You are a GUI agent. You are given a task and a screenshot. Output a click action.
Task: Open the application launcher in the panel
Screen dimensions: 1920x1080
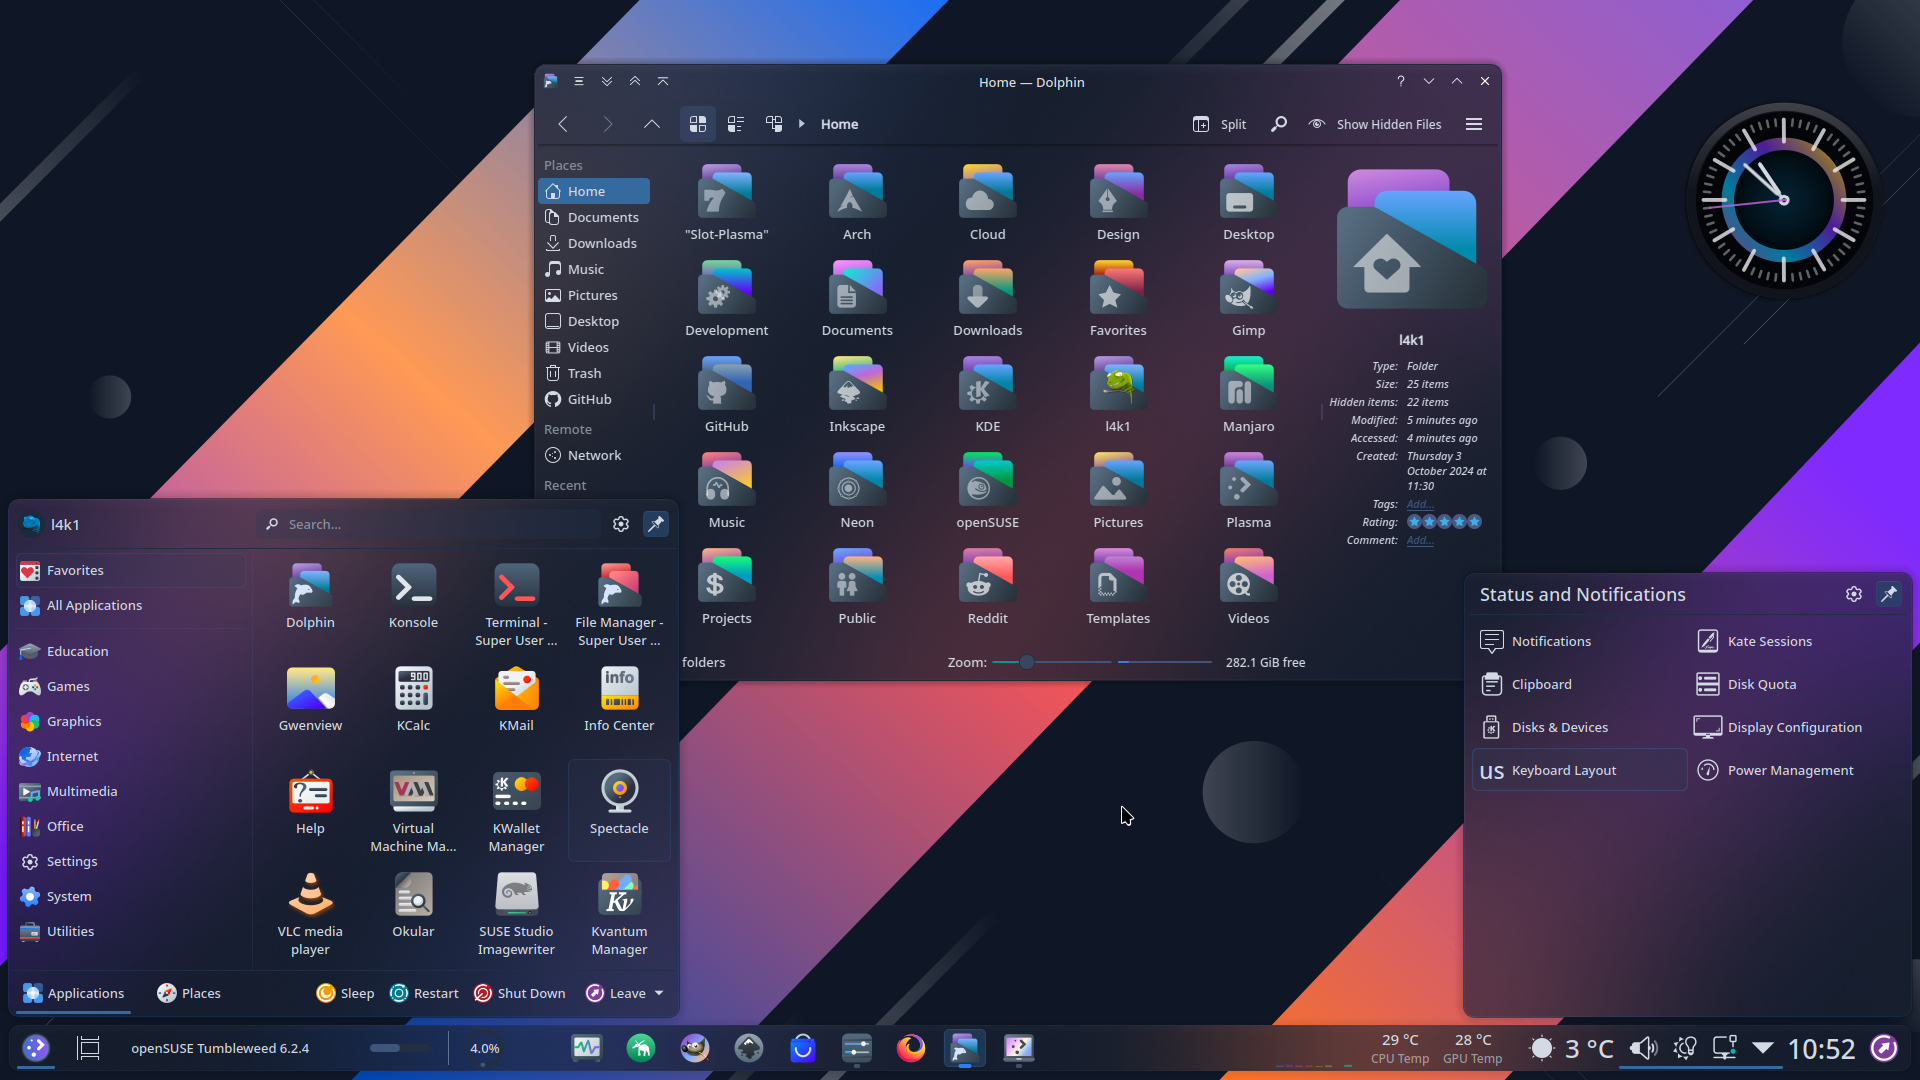tap(36, 1048)
